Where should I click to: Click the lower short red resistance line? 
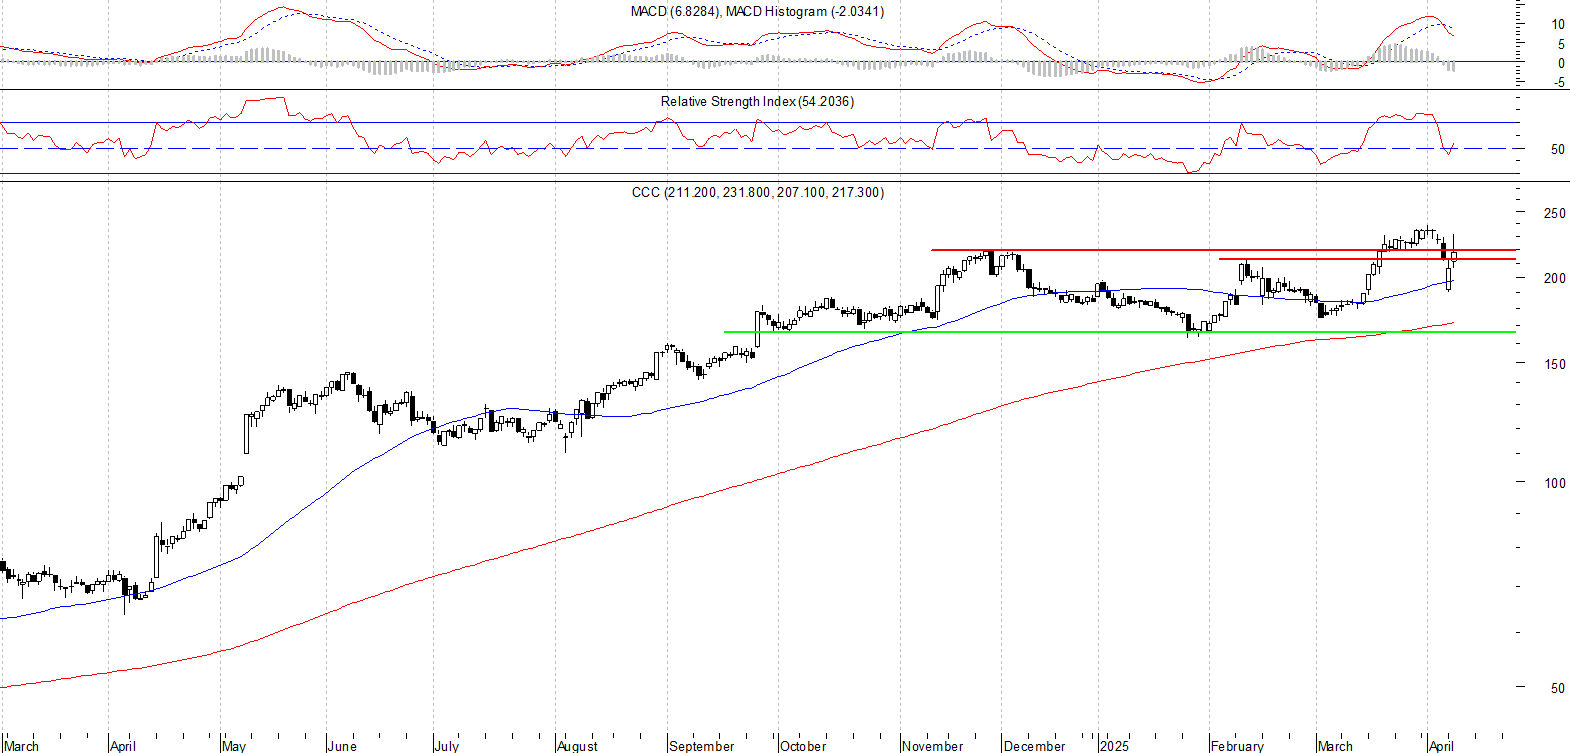click(1367, 259)
